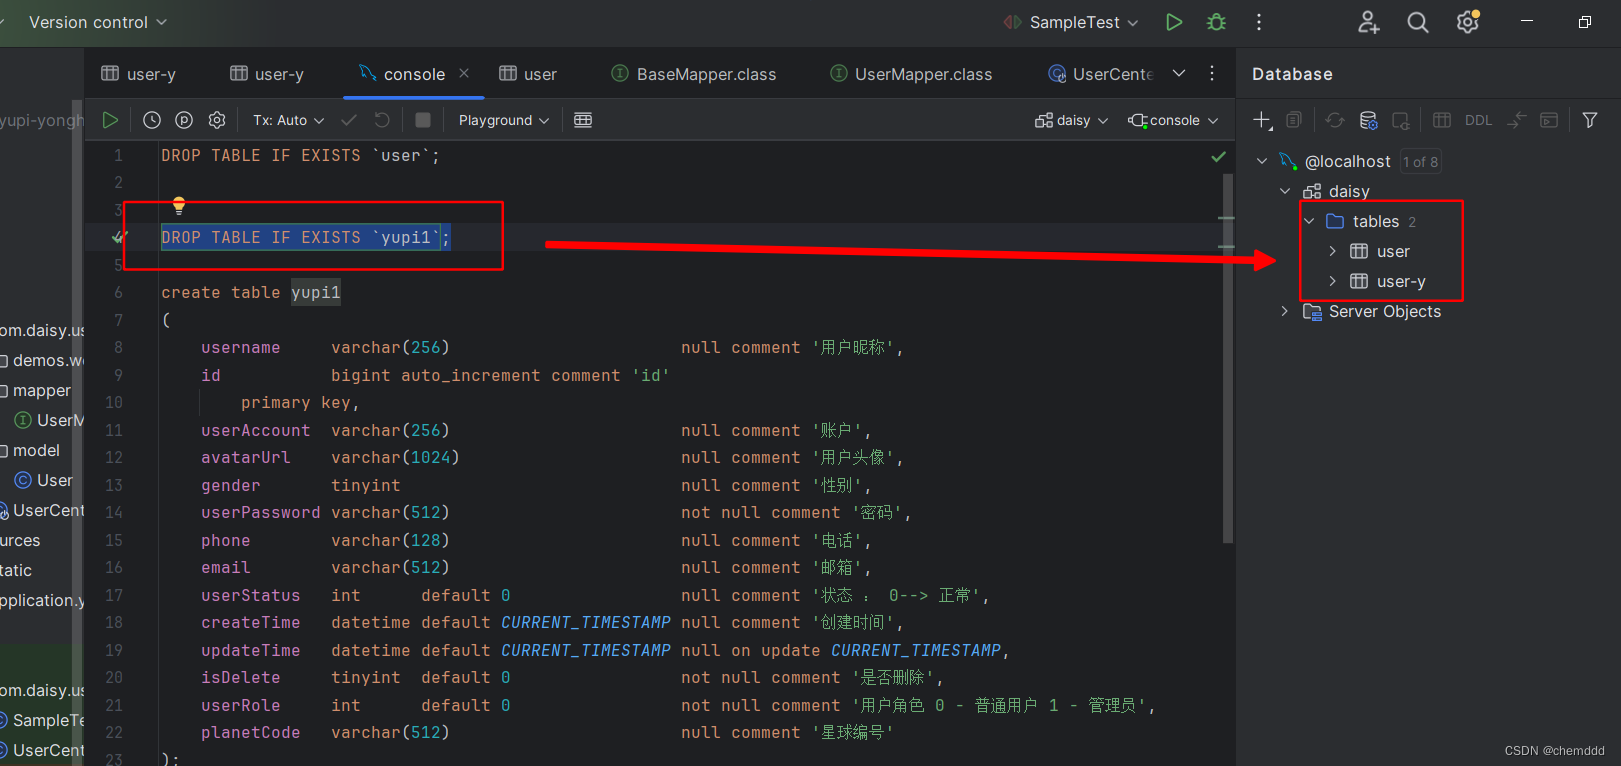Open a query console from the Database toolbar
Viewport: 1621px width, 766px height.
pyautogui.click(x=1549, y=120)
